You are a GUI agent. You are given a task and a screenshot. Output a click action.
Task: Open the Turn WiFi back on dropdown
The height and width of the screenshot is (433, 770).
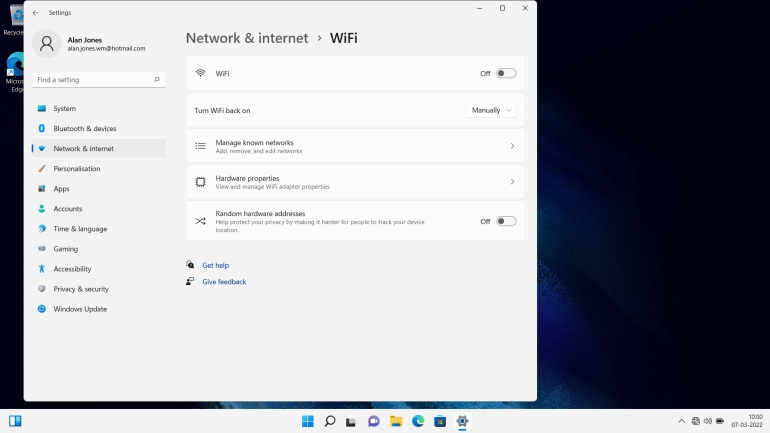(492, 110)
